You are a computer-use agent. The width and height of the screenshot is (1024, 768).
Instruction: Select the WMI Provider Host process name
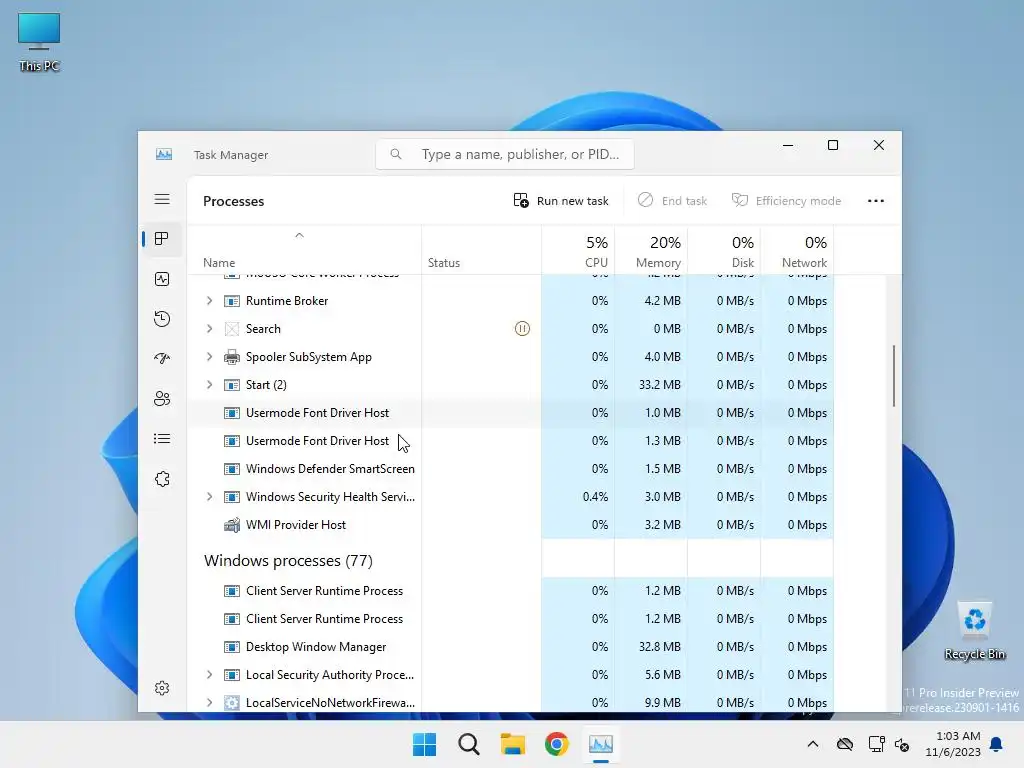click(x=296, y=524)
